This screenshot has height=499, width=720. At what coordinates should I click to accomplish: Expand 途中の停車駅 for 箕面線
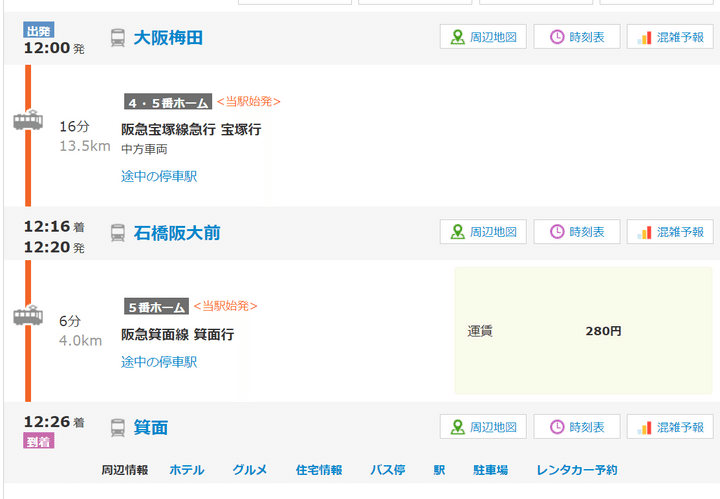[x=159, y=361]
